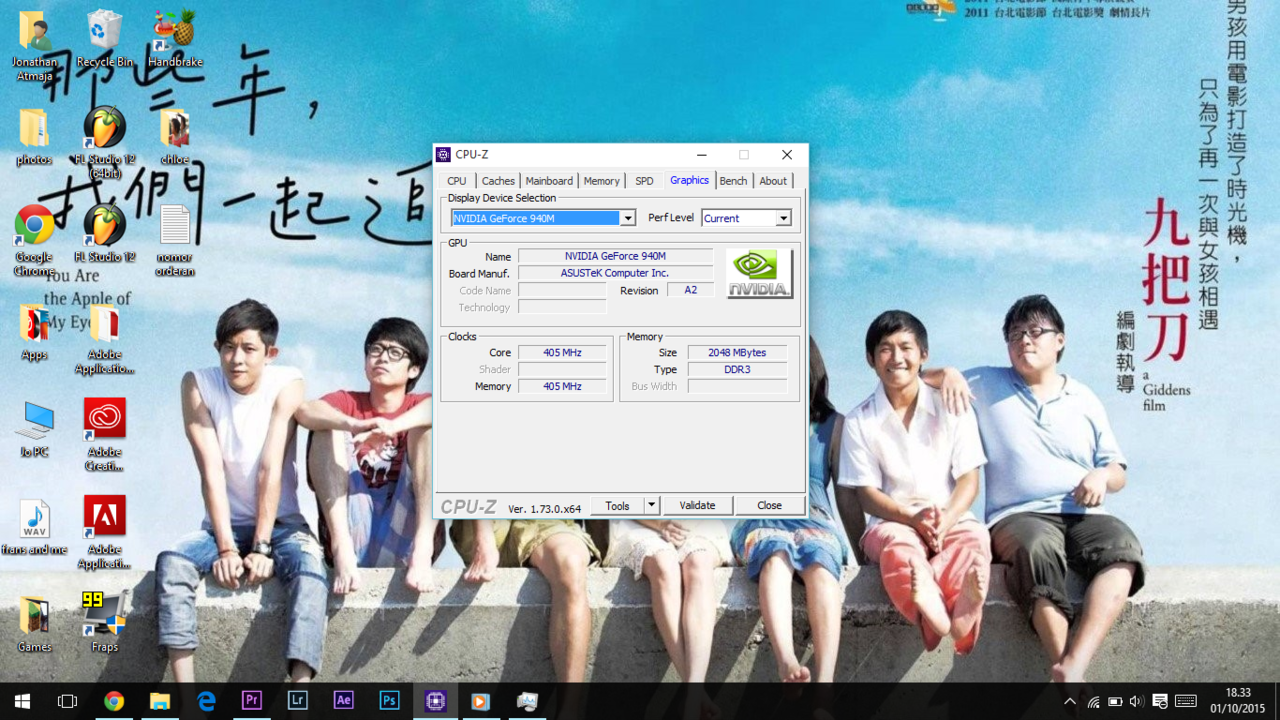Open the frans and me WAV file
The height and width of the screenshot is (720, 1280).
tap(34, 527)
